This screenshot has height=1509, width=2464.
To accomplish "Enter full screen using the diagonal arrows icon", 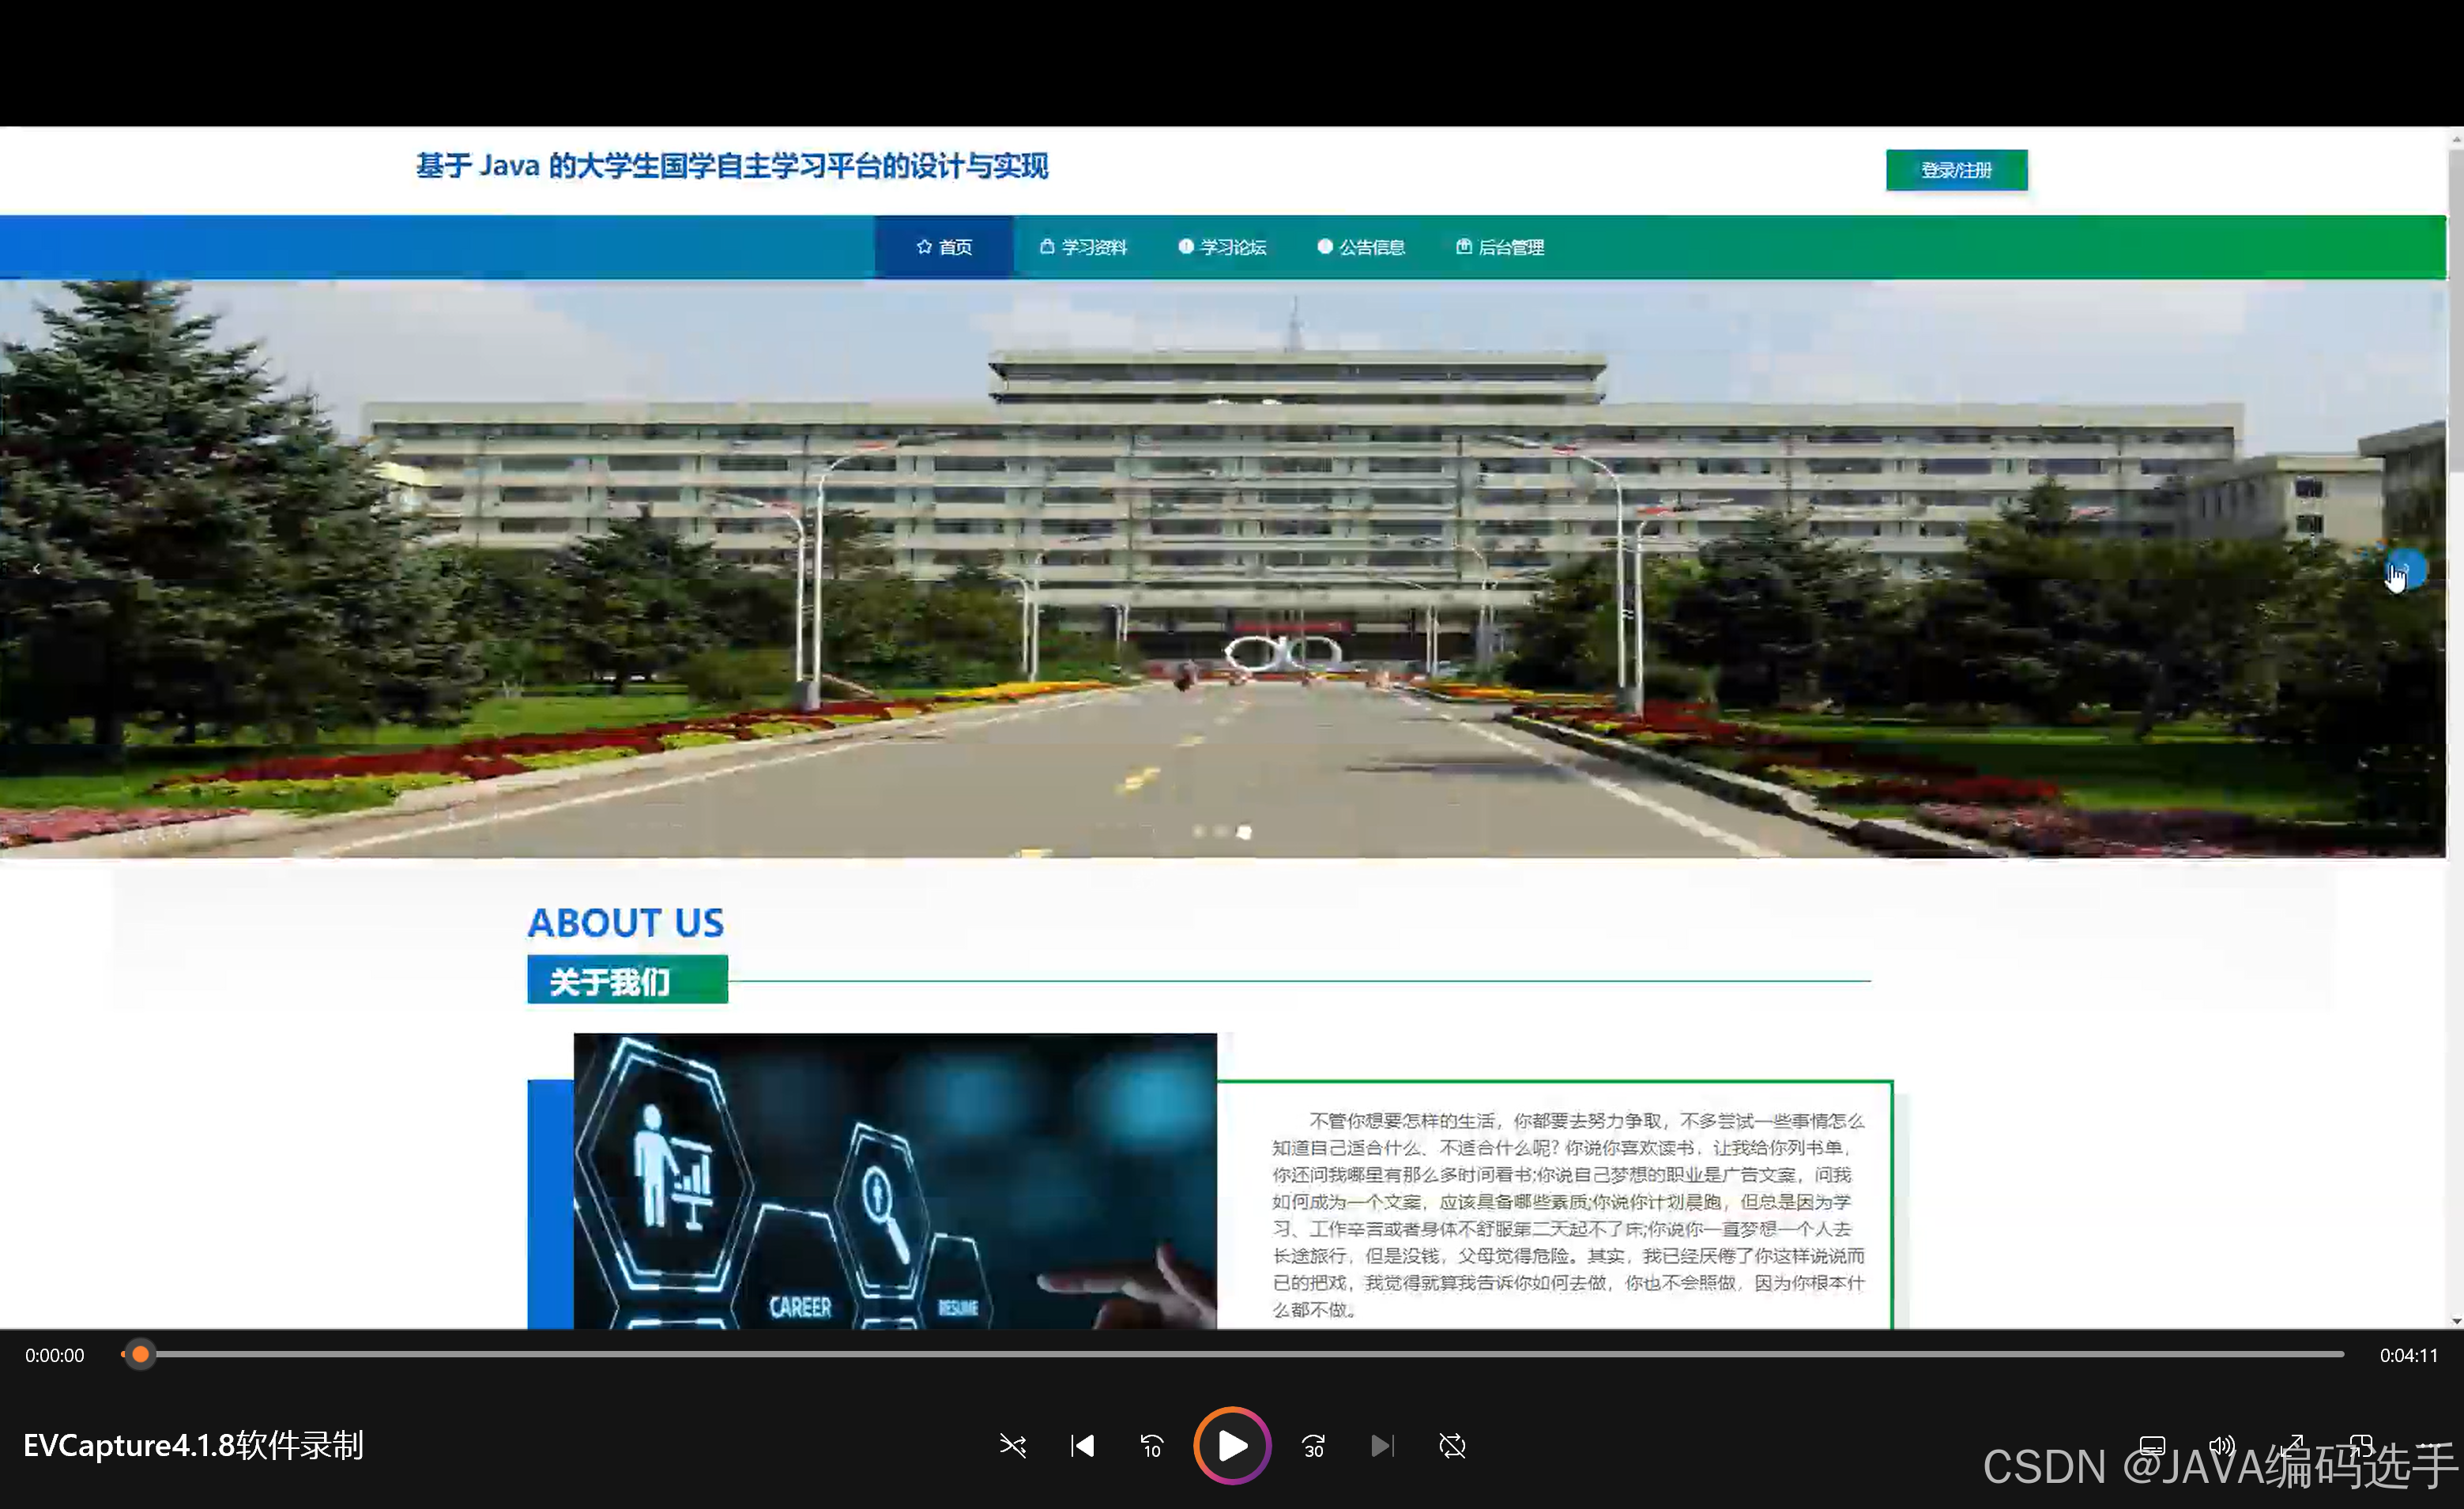I will tap(2292, 1446).
